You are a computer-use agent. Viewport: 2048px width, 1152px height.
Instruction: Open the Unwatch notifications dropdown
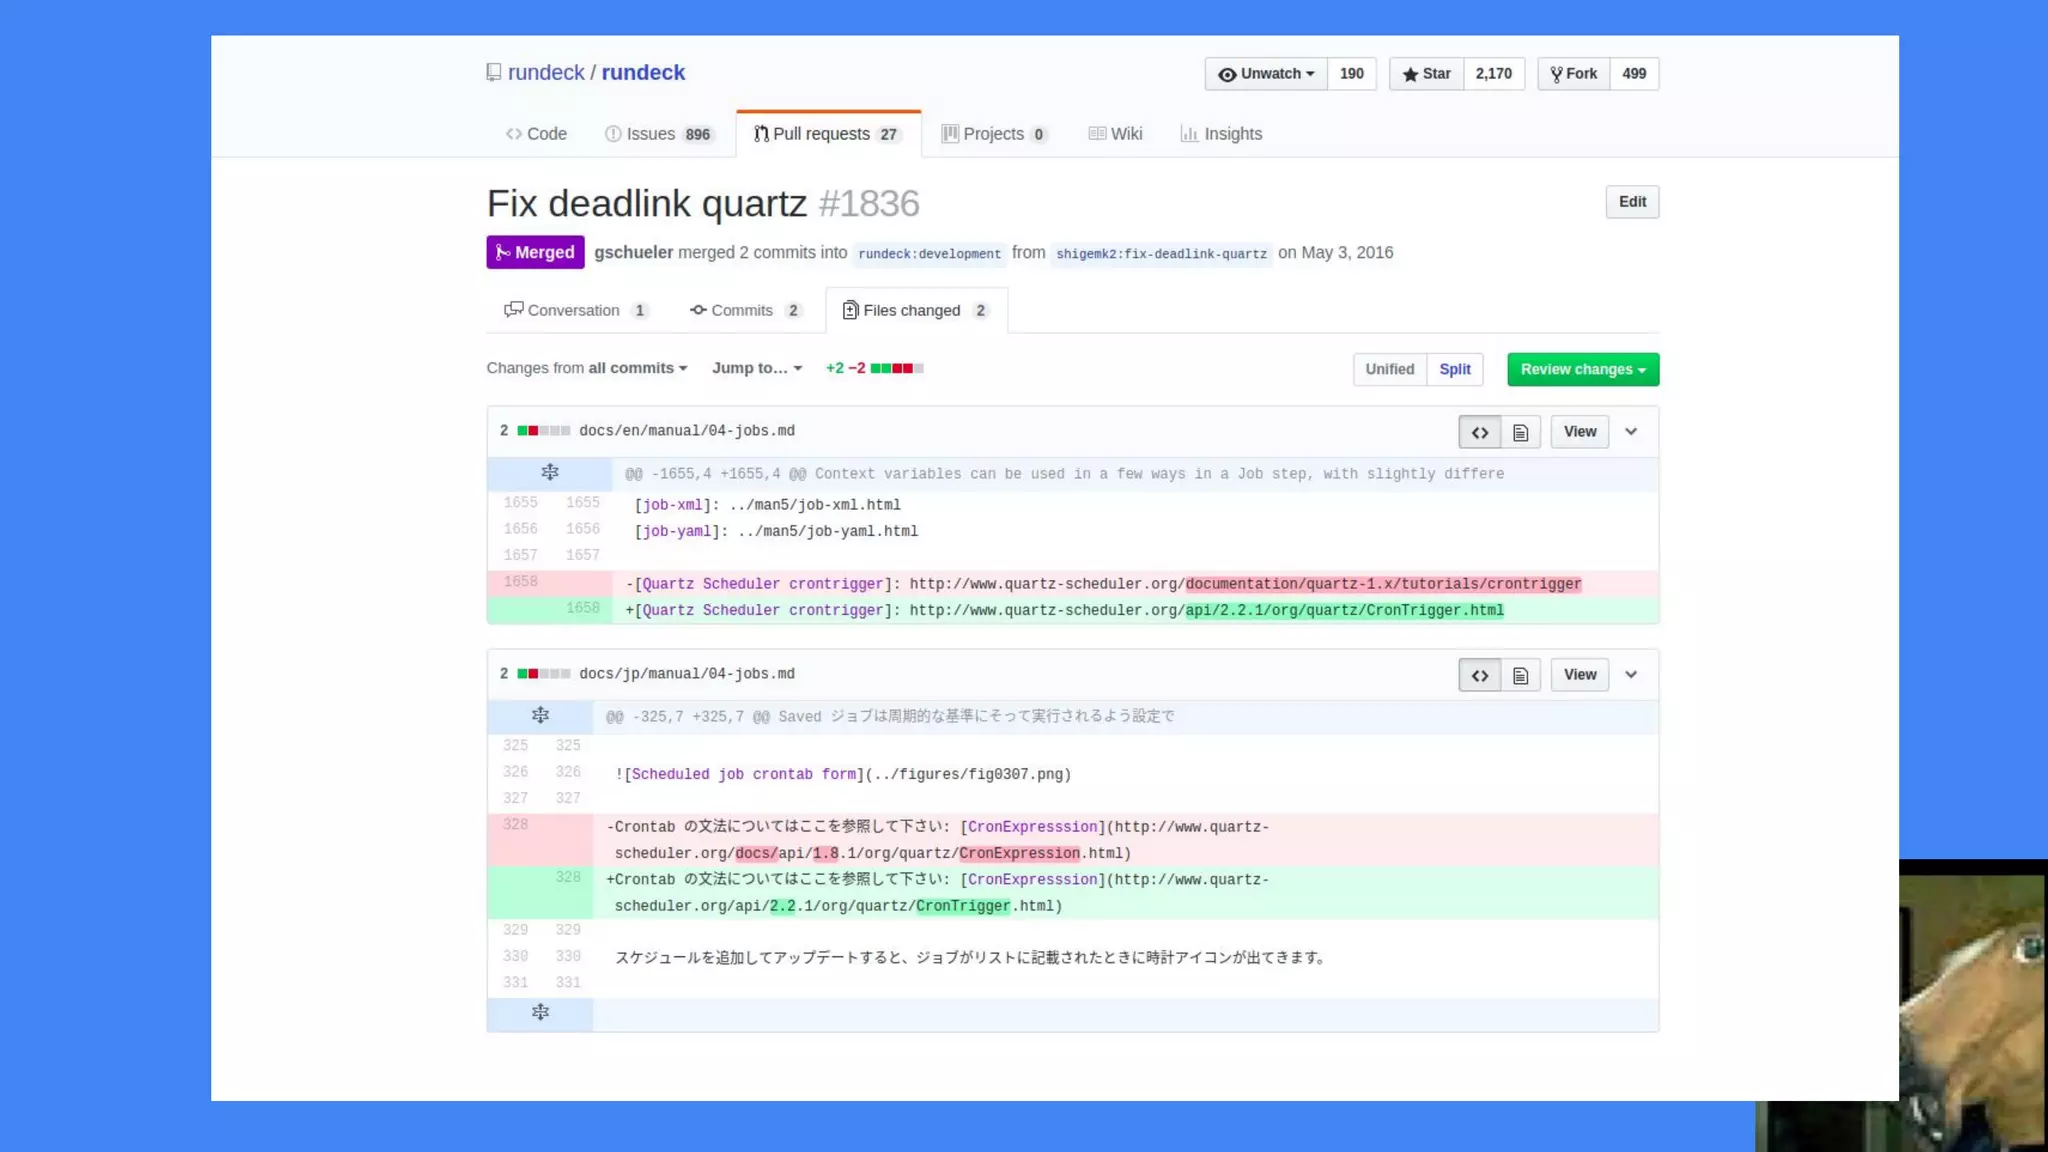point(1266,74)
